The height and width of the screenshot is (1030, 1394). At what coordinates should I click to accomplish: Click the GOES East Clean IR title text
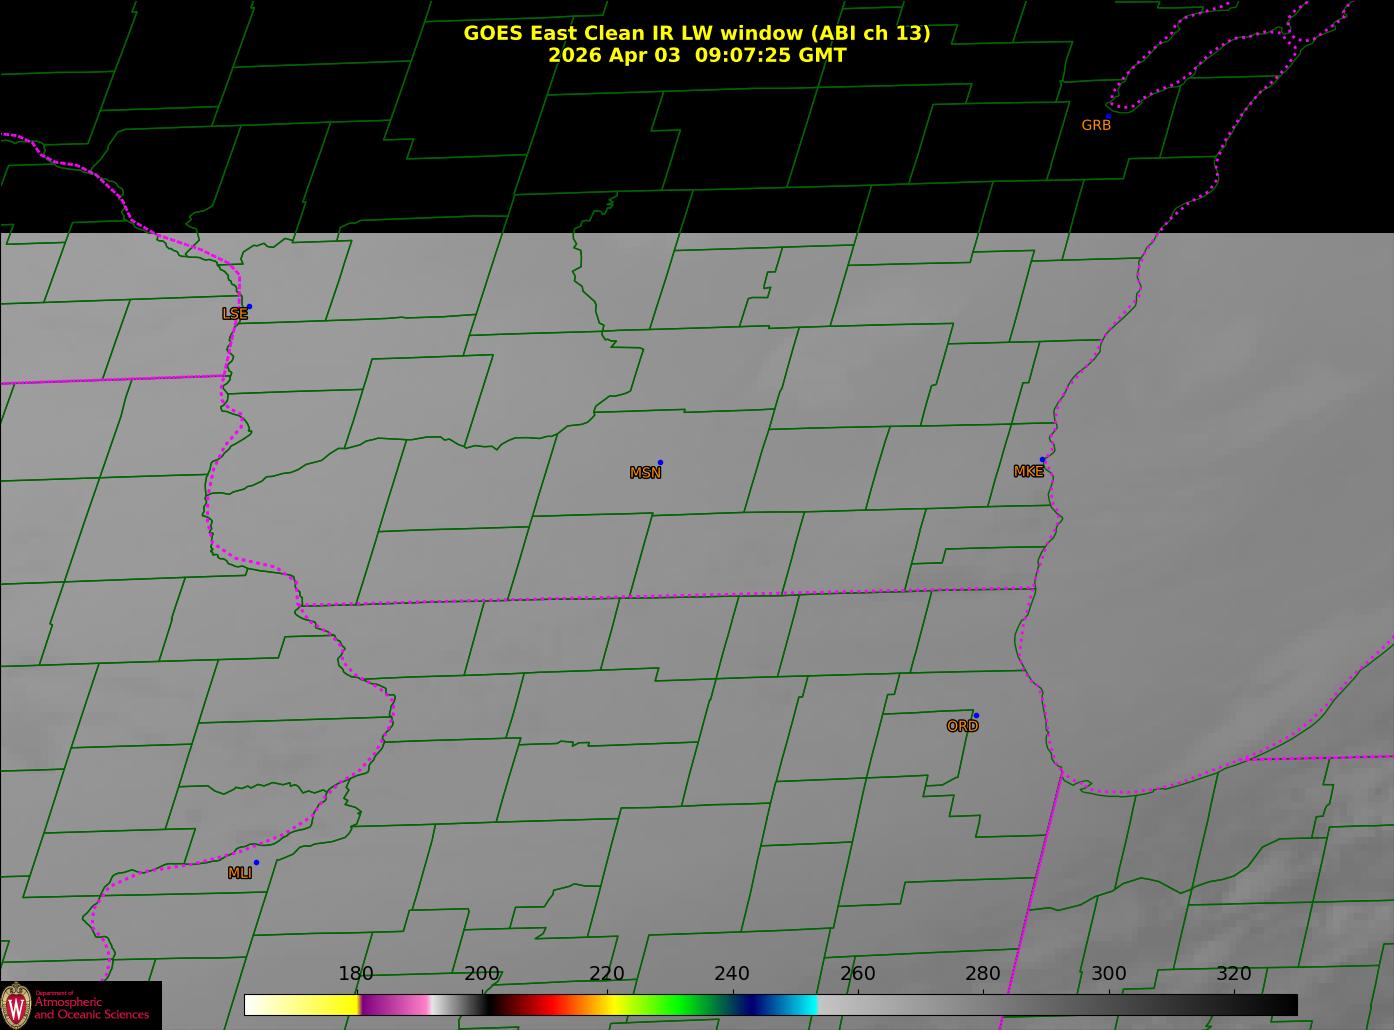(696, 33)
